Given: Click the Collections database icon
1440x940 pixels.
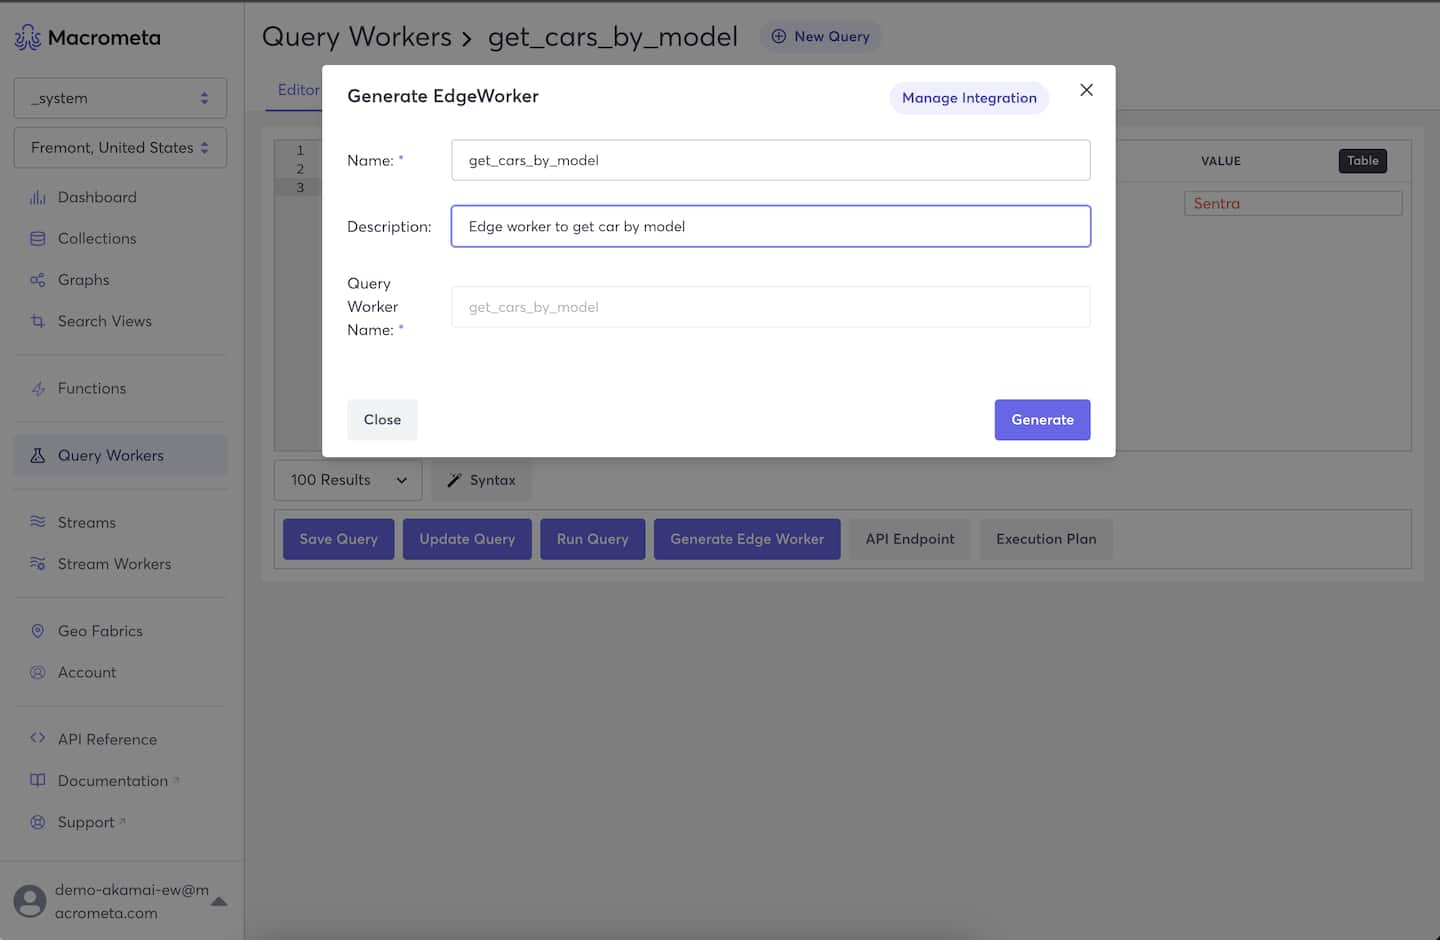Looking at the screenshot, I should pyautogui.click(x=38, y=239).
